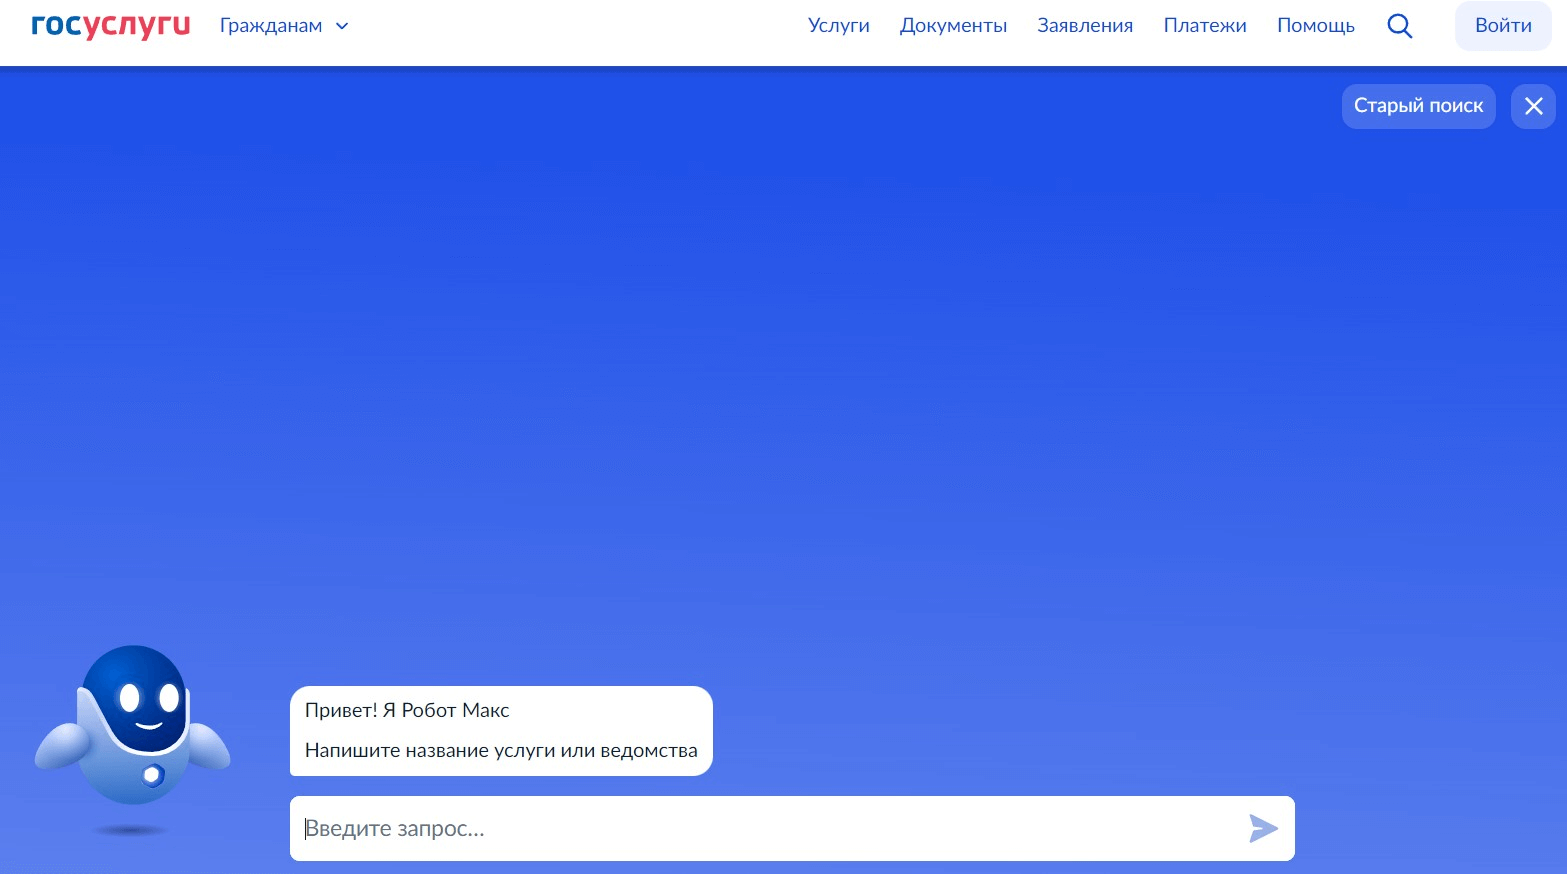Send the query with the arrow icon
This screenshot has width=1567, height=874.
(x=1263, y=828)
